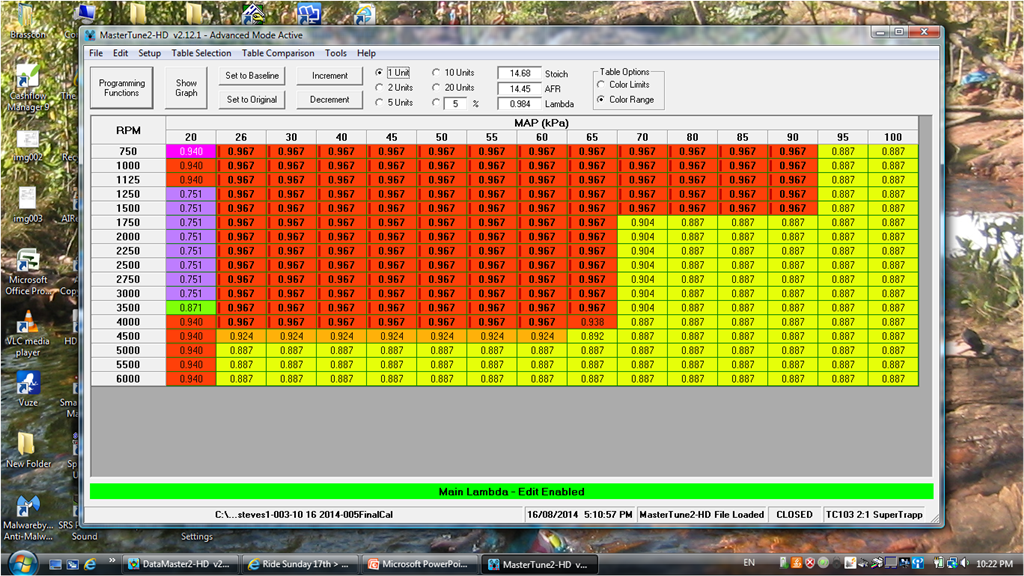Open the Edit menu
This screenshot has width=1024, height=576.
tap(120, 53)
